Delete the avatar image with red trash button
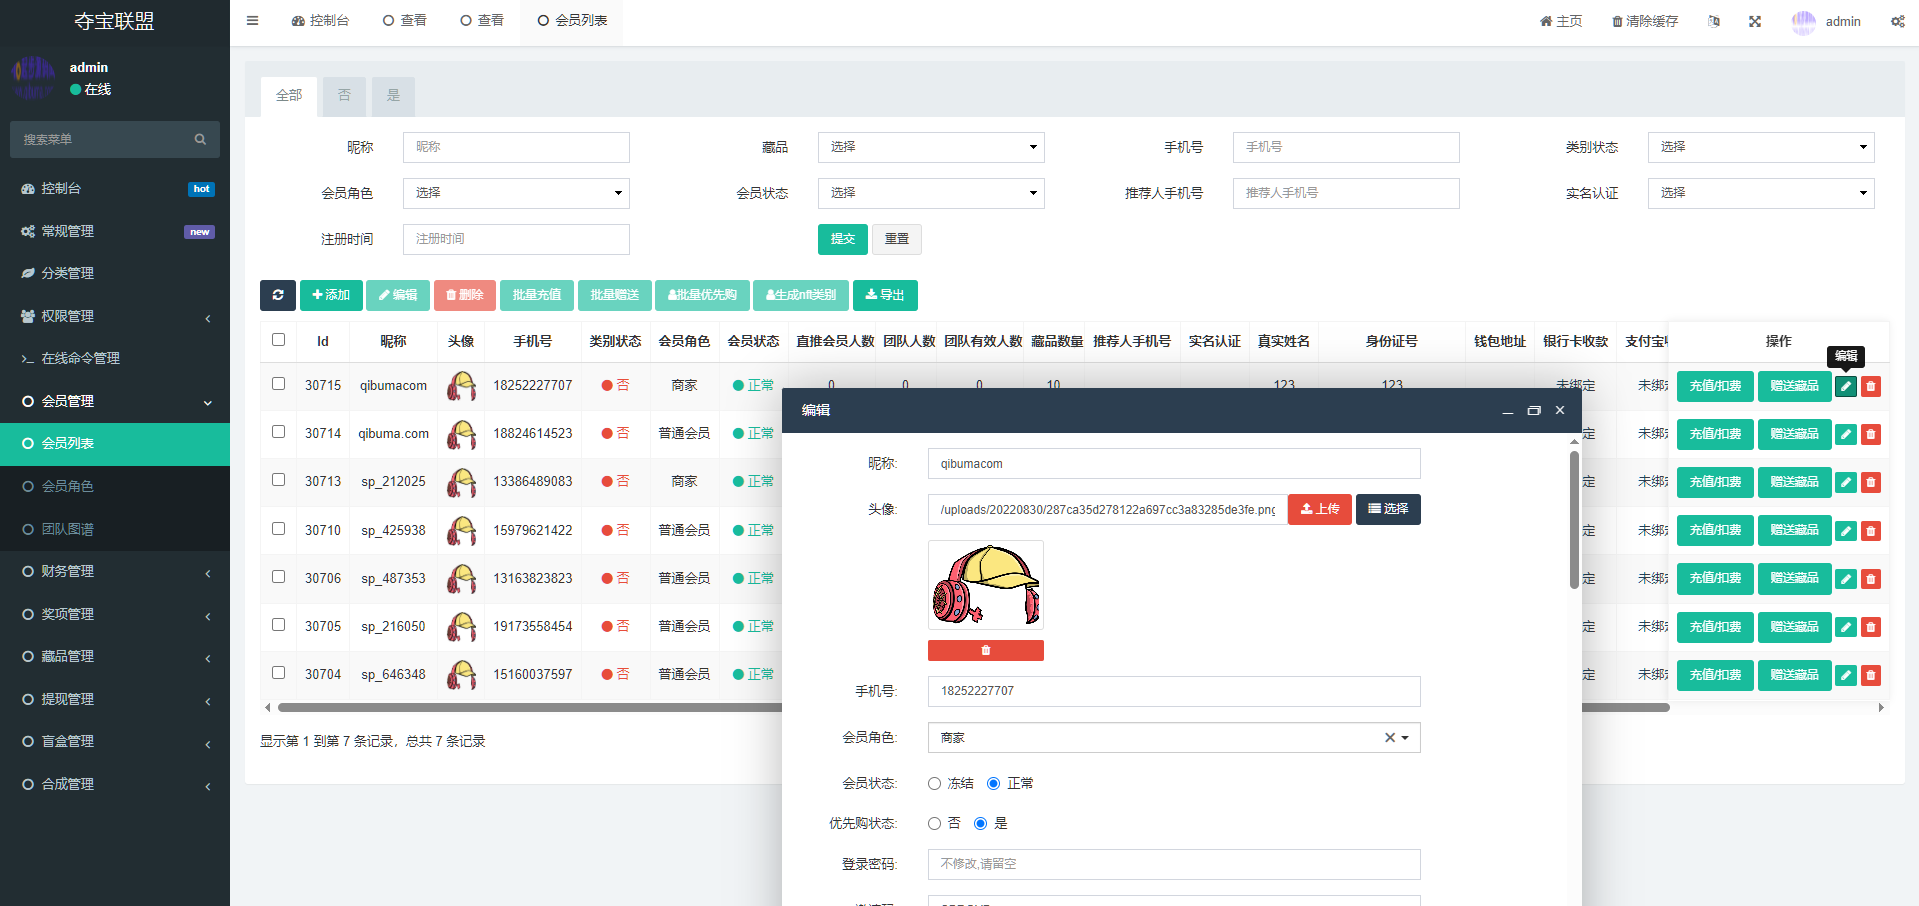The height and width of the screenshot is (906, 1919). [985, 651]
